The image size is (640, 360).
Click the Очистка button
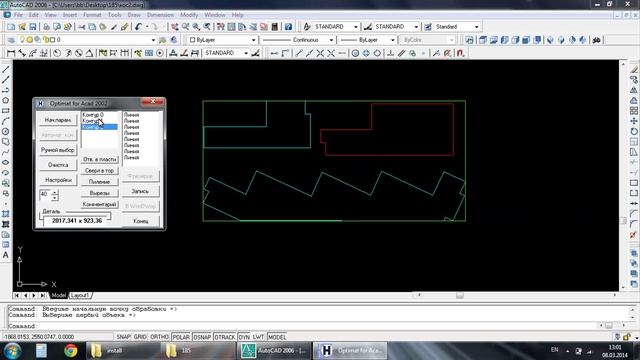(58, 165)
